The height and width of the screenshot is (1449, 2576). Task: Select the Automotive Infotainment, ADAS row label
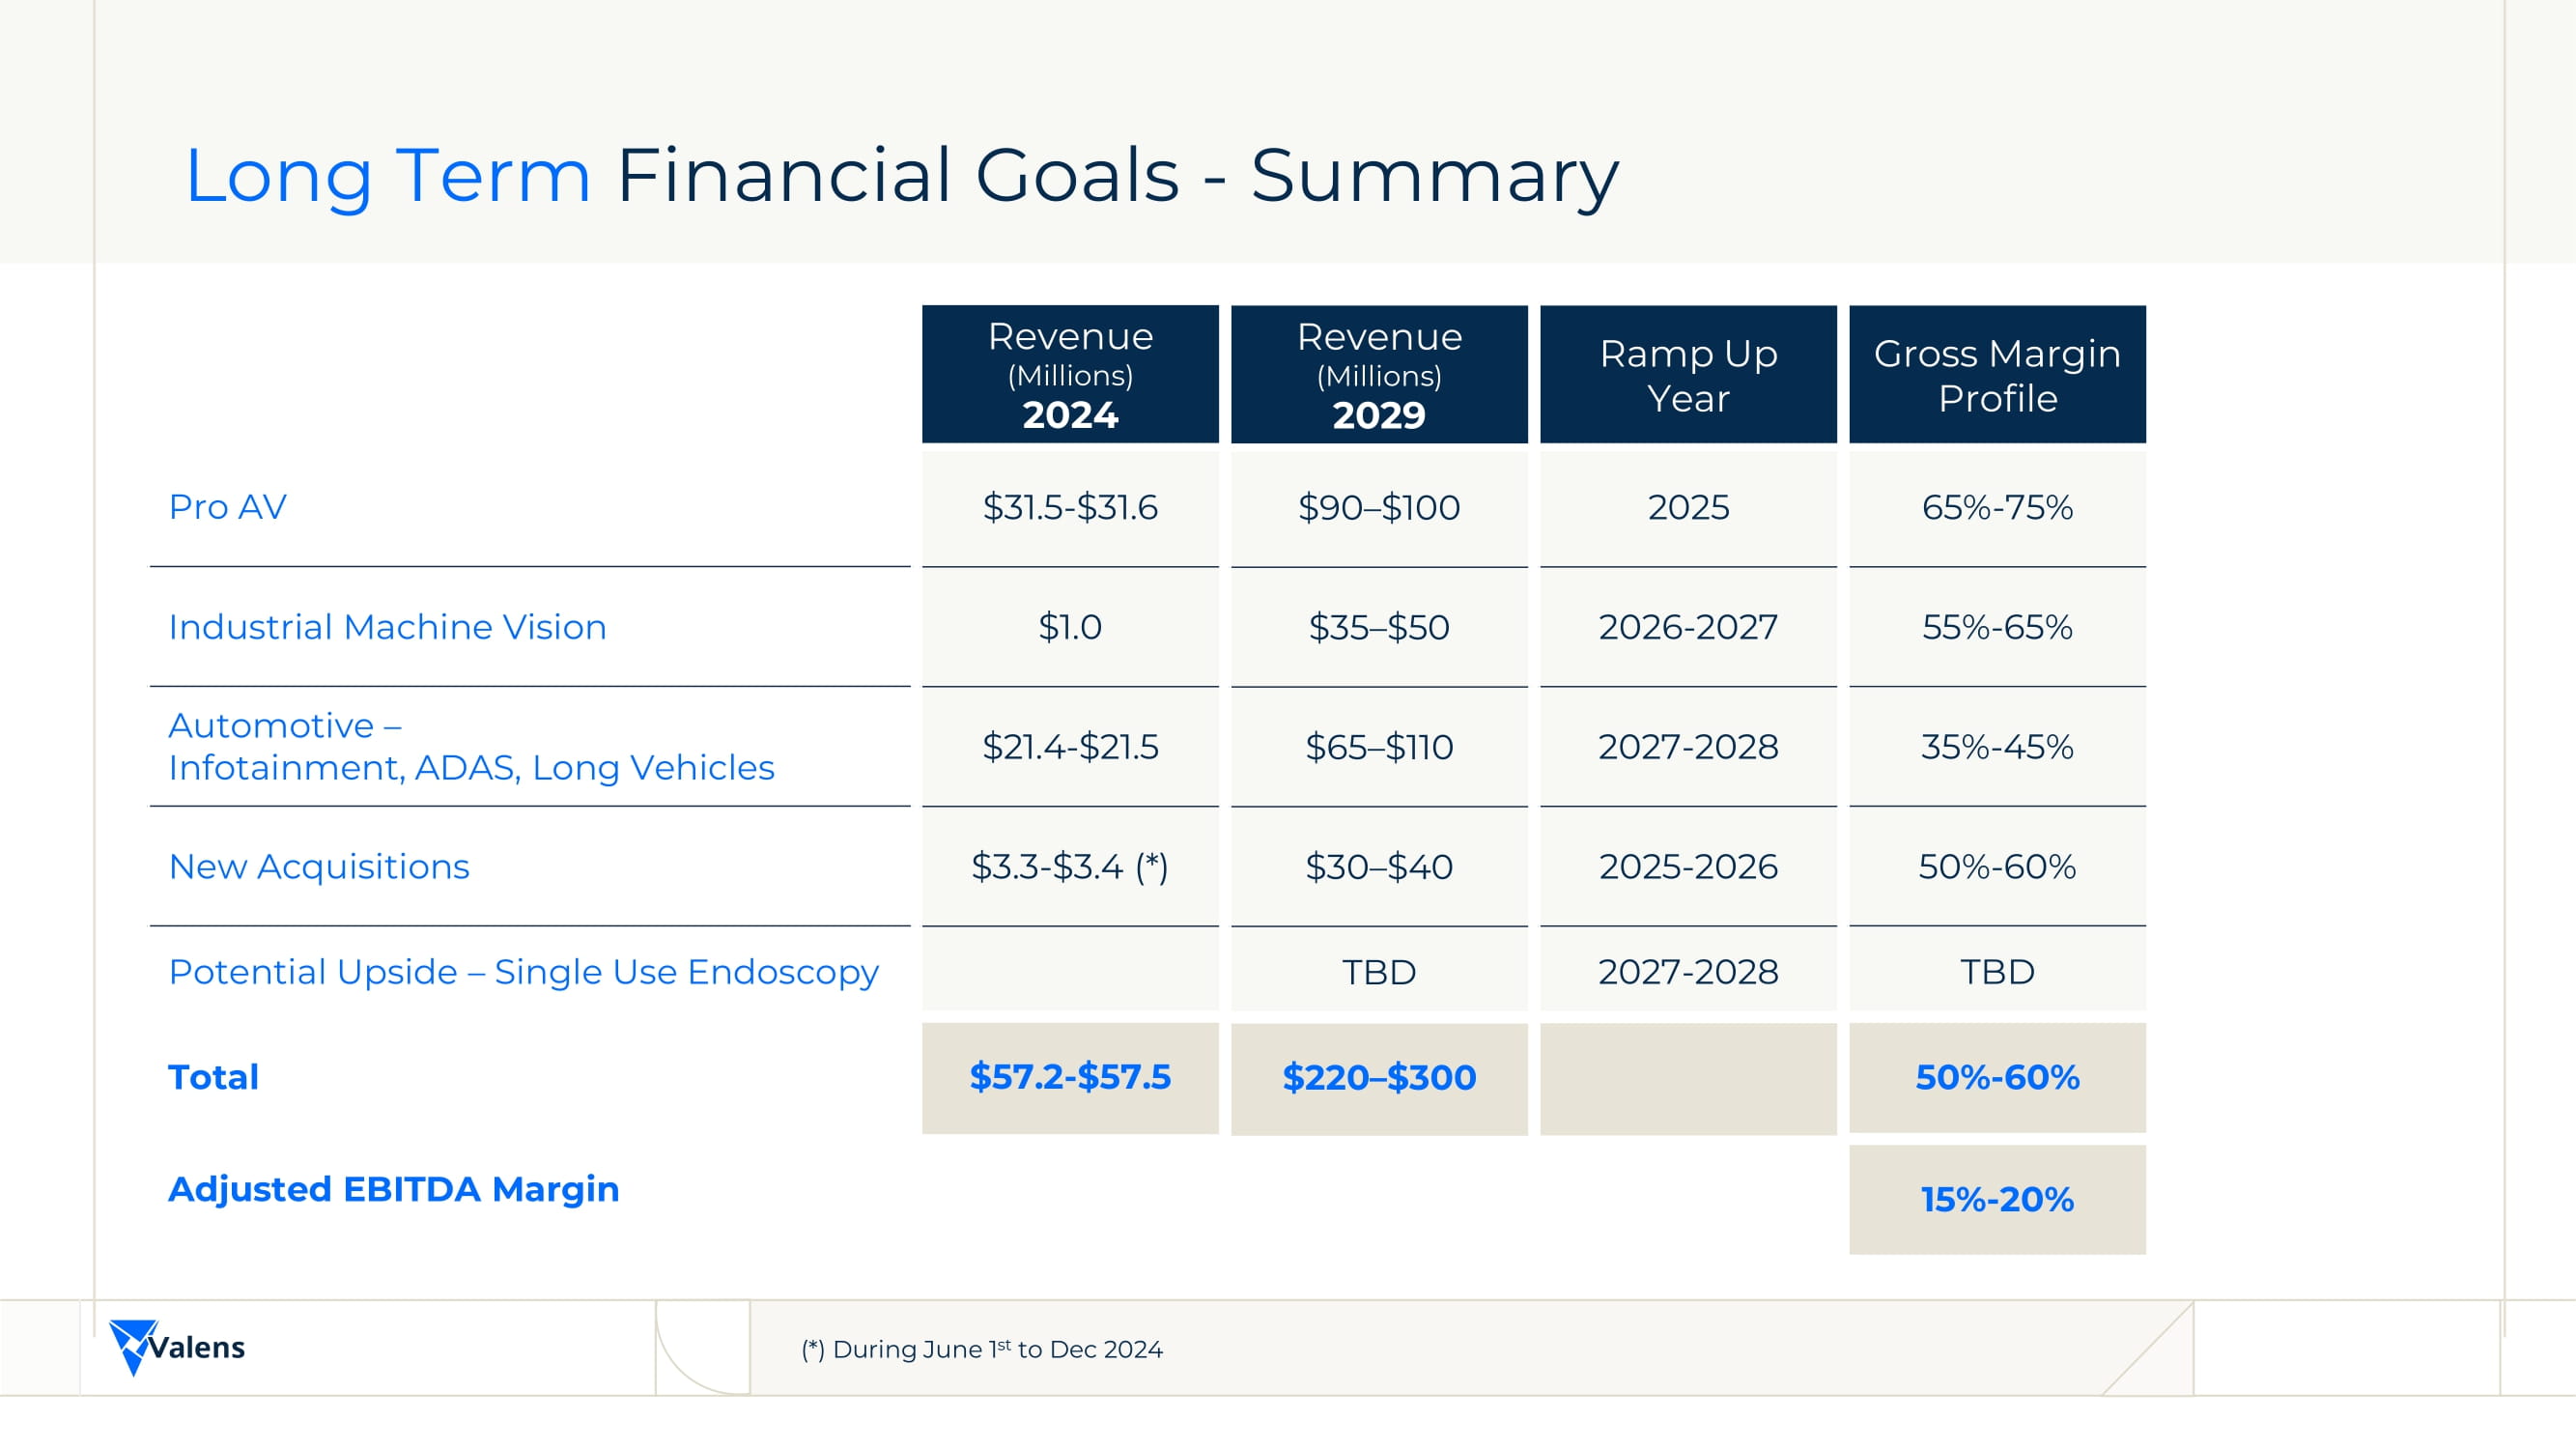tap(471, 746)
